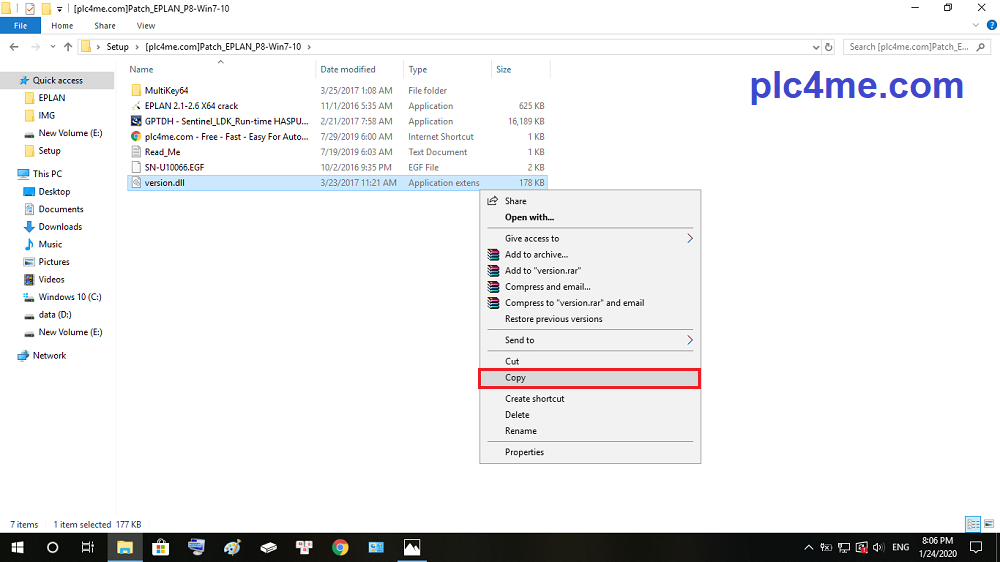1000x562 pixels.
Task: Click the Windows Start button
Action: coord(17,547)
